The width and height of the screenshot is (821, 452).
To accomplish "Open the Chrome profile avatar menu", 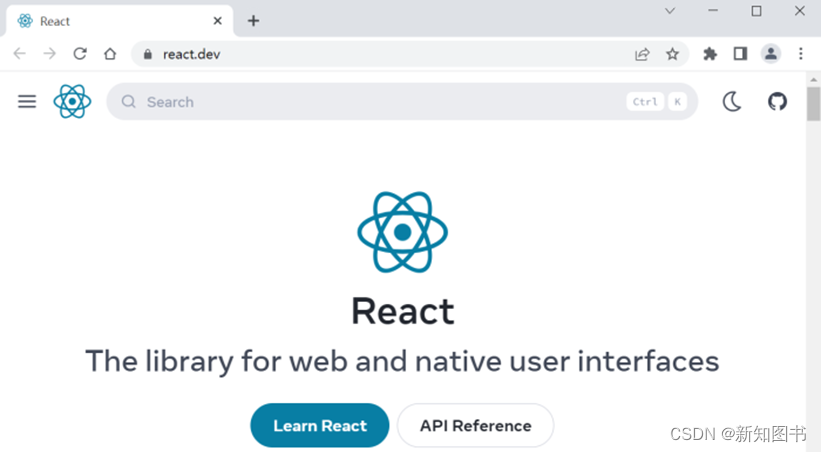I will [x=770, y=54].
